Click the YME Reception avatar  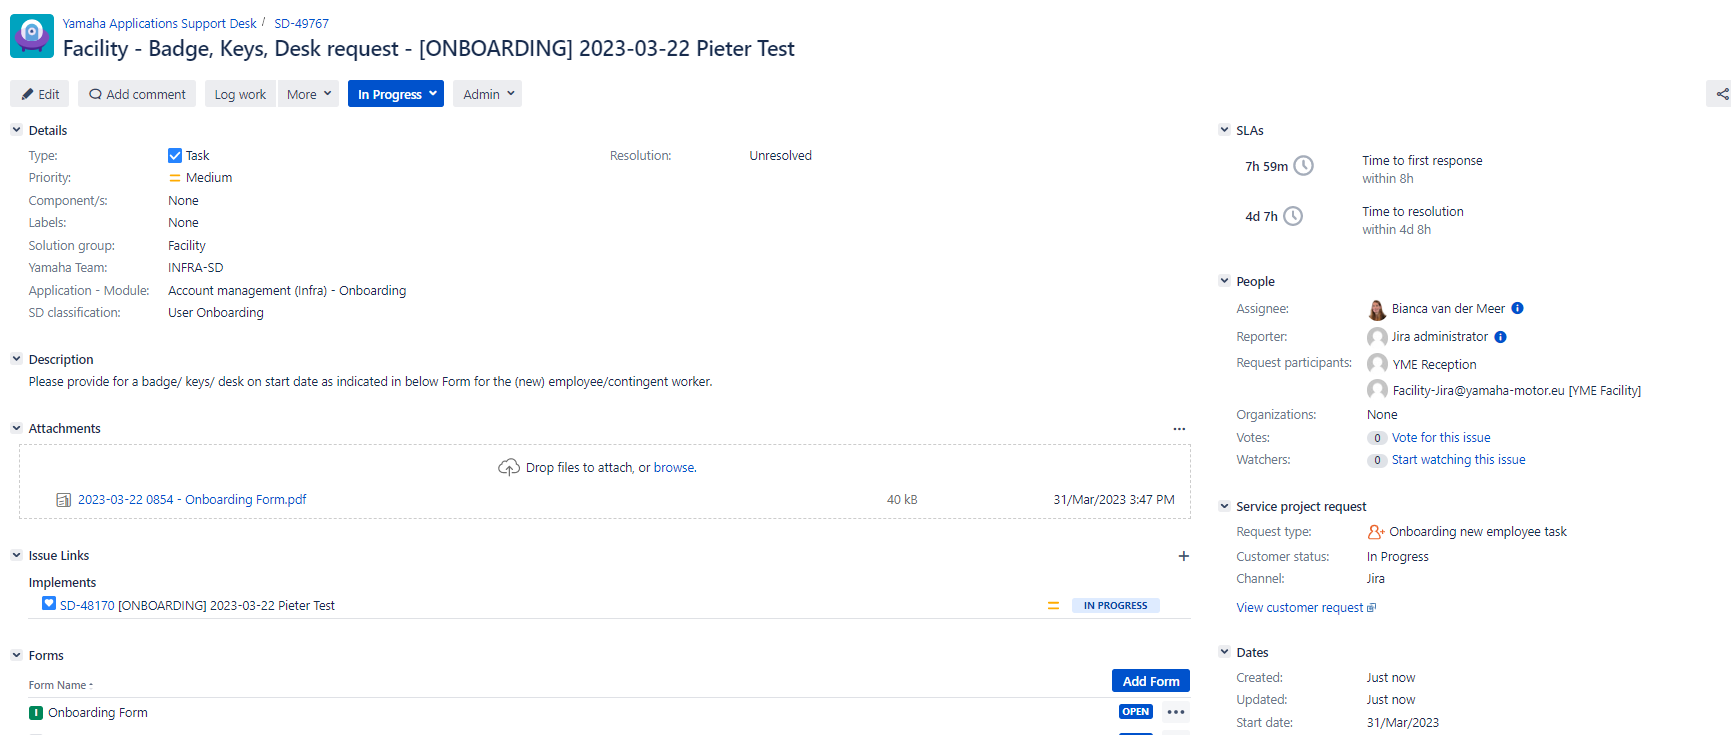point(1377,363)
